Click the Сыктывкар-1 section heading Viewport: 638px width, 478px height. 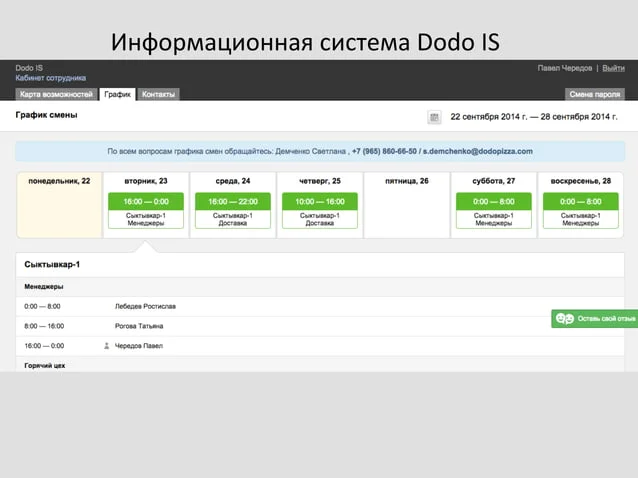[52, 264]
